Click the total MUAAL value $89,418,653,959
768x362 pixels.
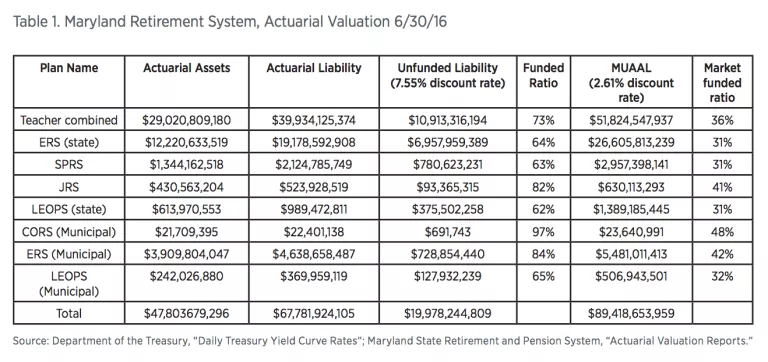click(x=631, y=314)
